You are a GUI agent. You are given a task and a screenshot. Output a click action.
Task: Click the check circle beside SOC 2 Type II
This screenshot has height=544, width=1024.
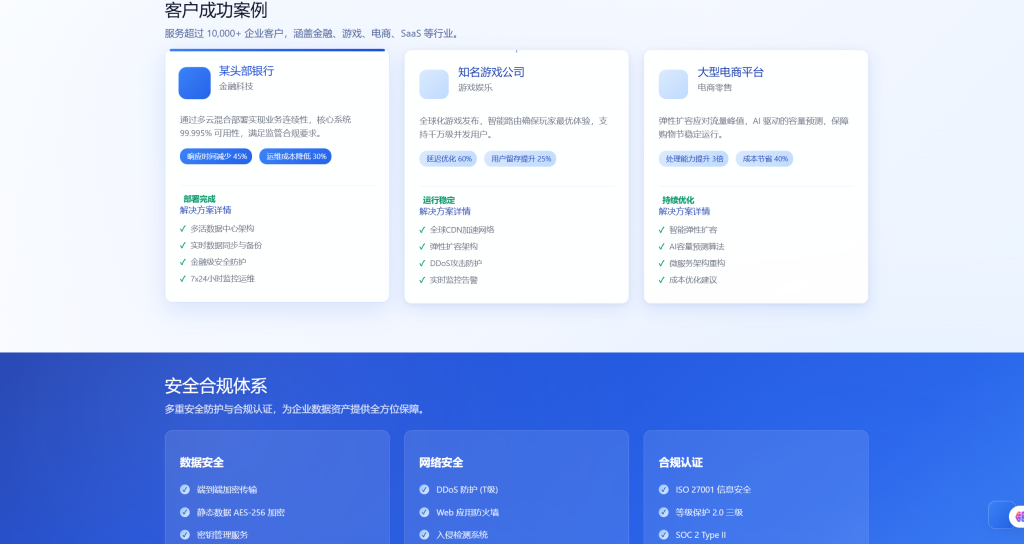point(664,535)
